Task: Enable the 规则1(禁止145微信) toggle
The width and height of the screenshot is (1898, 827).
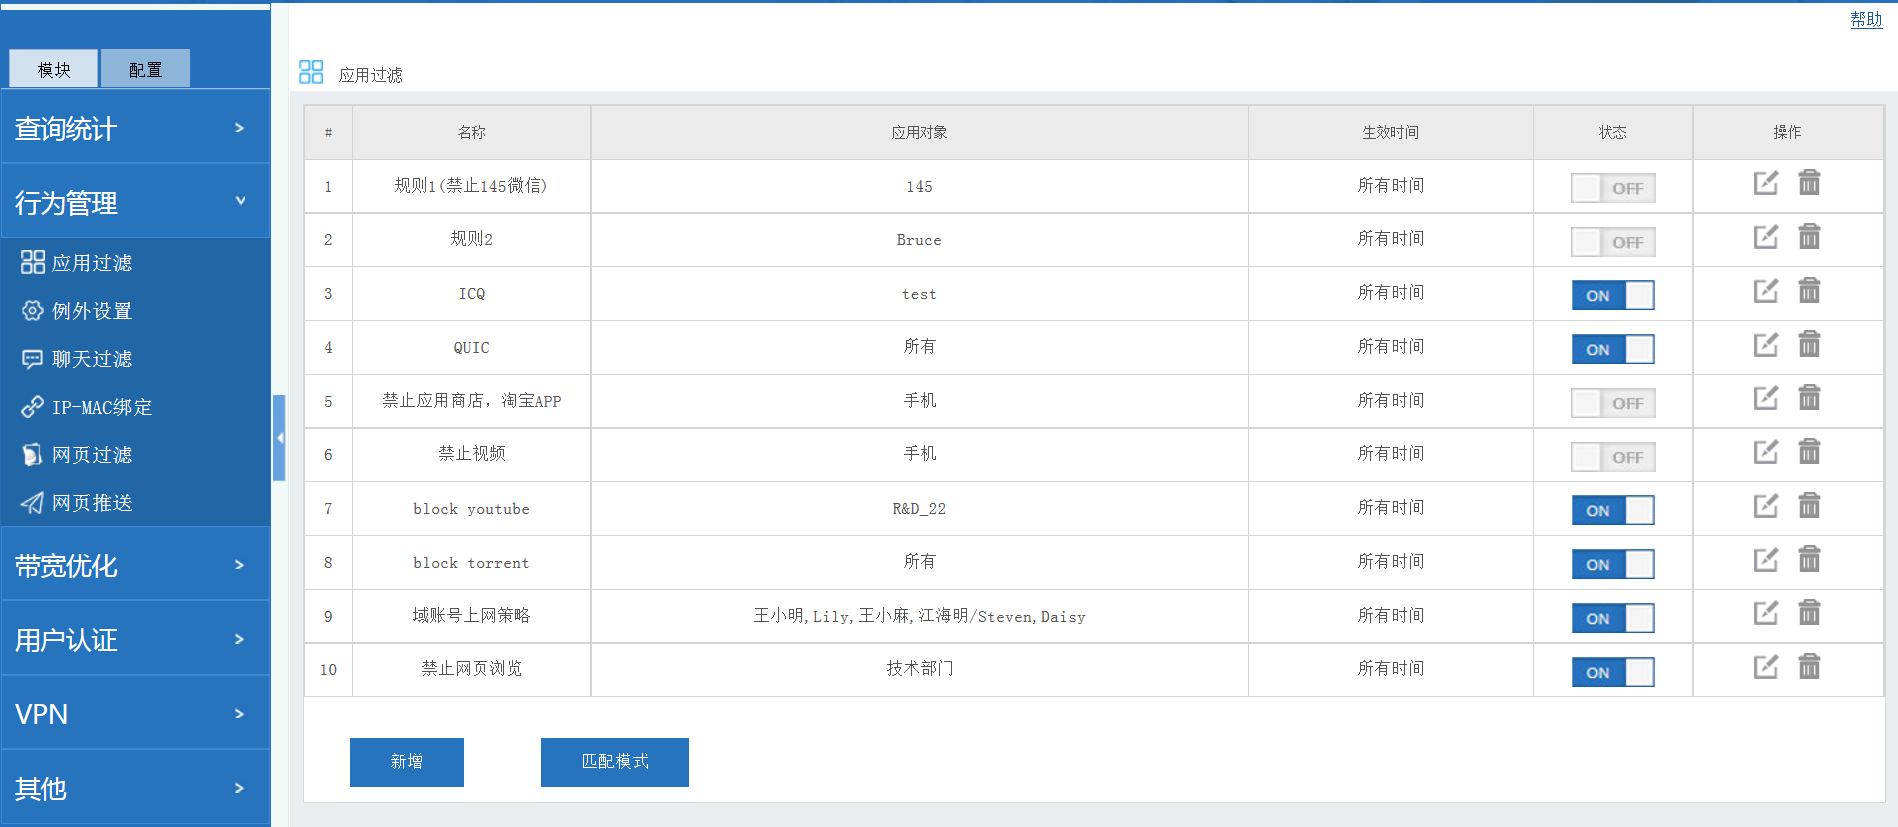Action: click(1612, 188)
